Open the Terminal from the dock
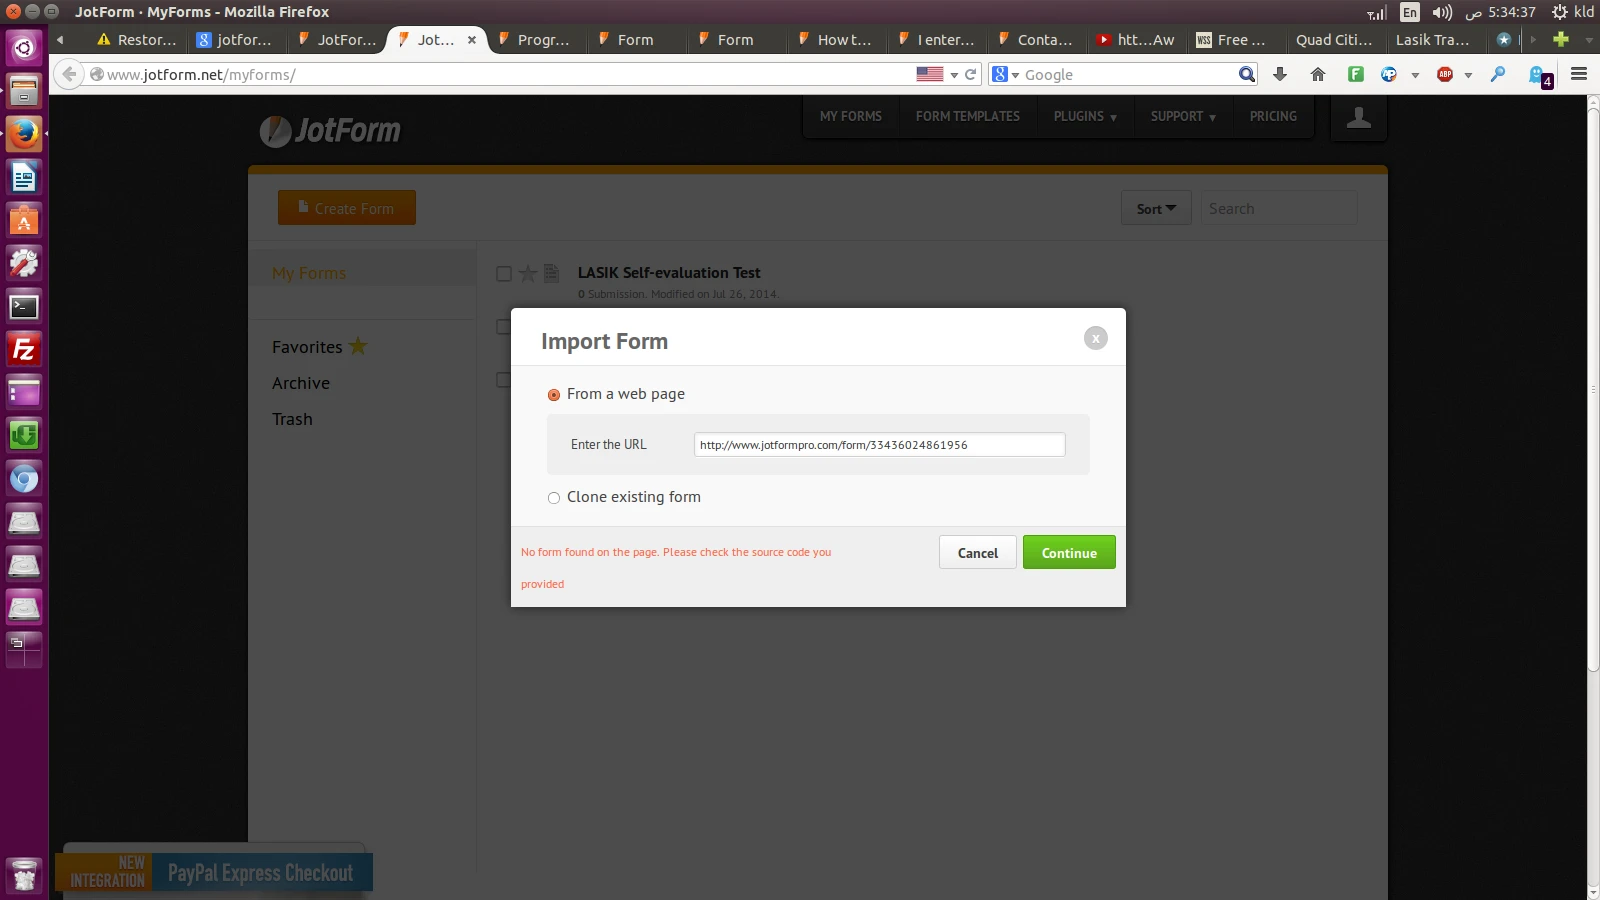 click(23, 306)
